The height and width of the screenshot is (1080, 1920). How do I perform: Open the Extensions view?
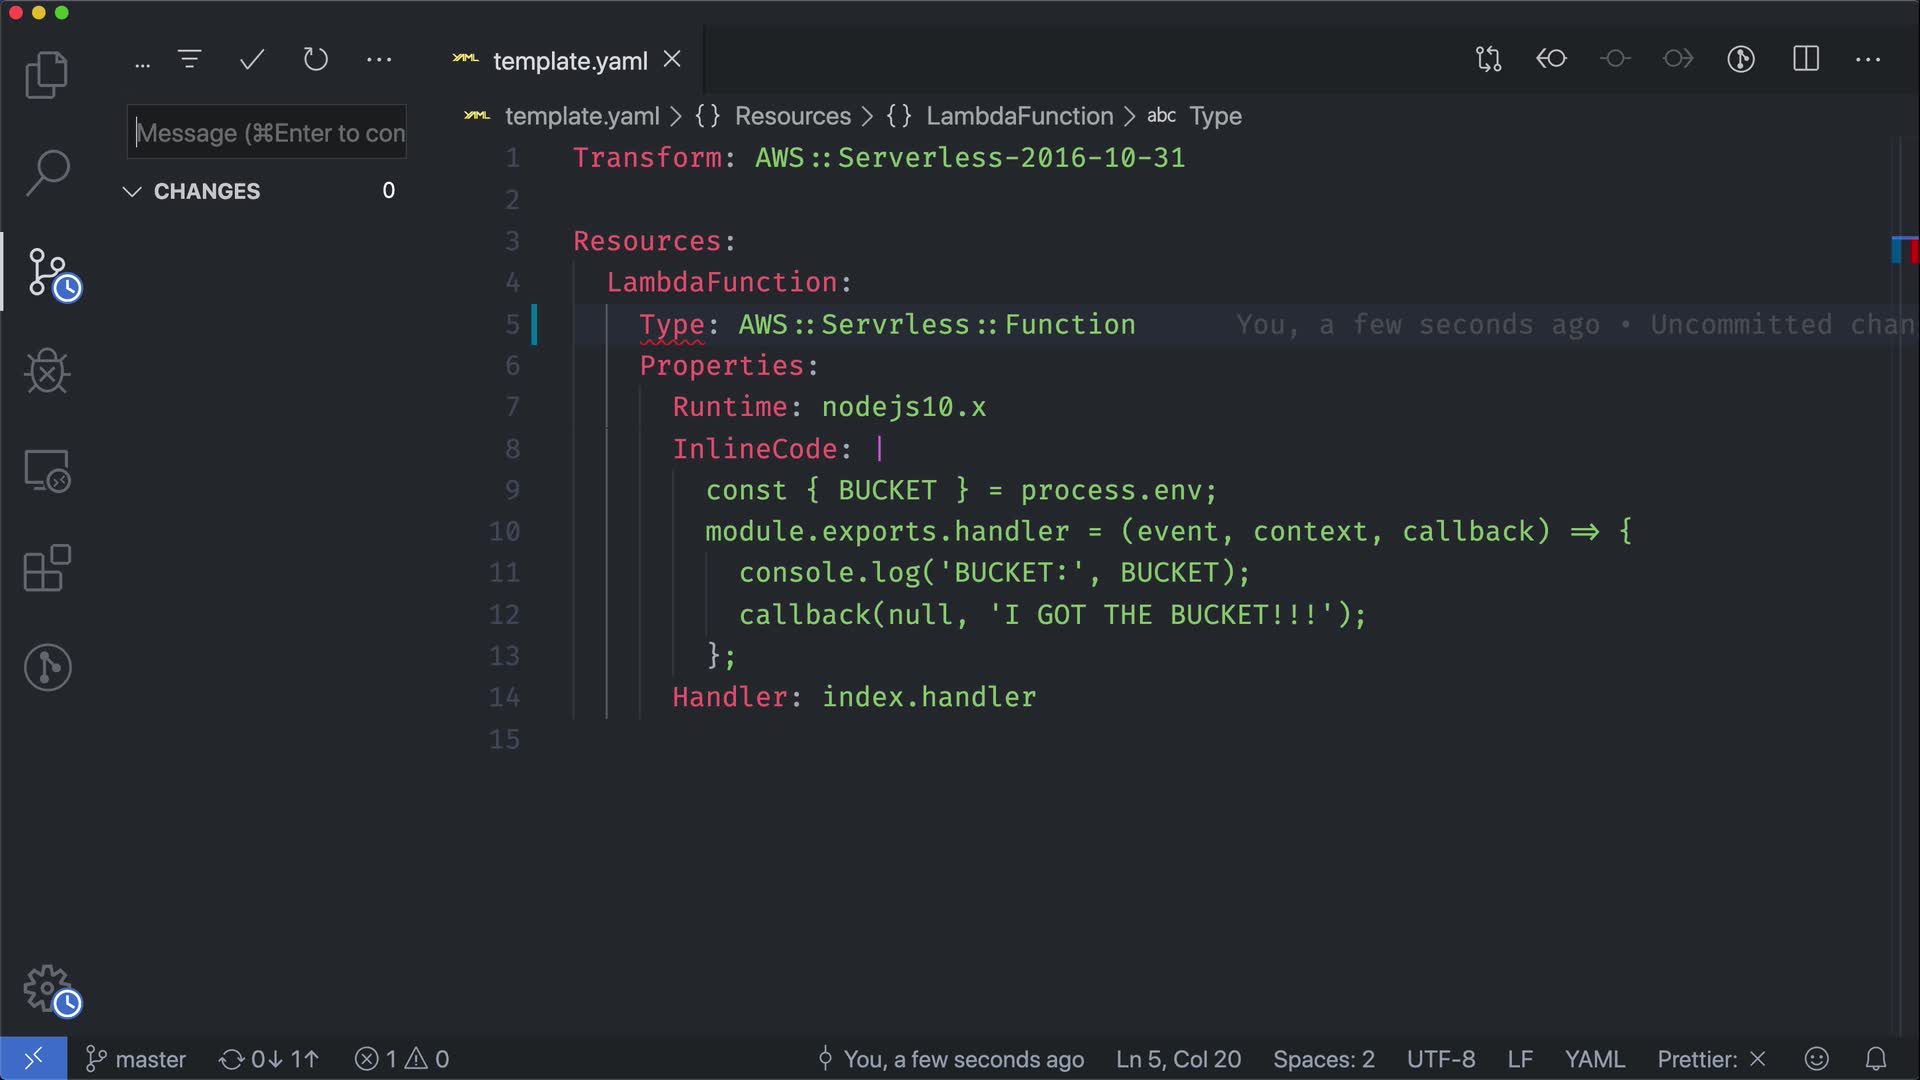click(47, 569)
